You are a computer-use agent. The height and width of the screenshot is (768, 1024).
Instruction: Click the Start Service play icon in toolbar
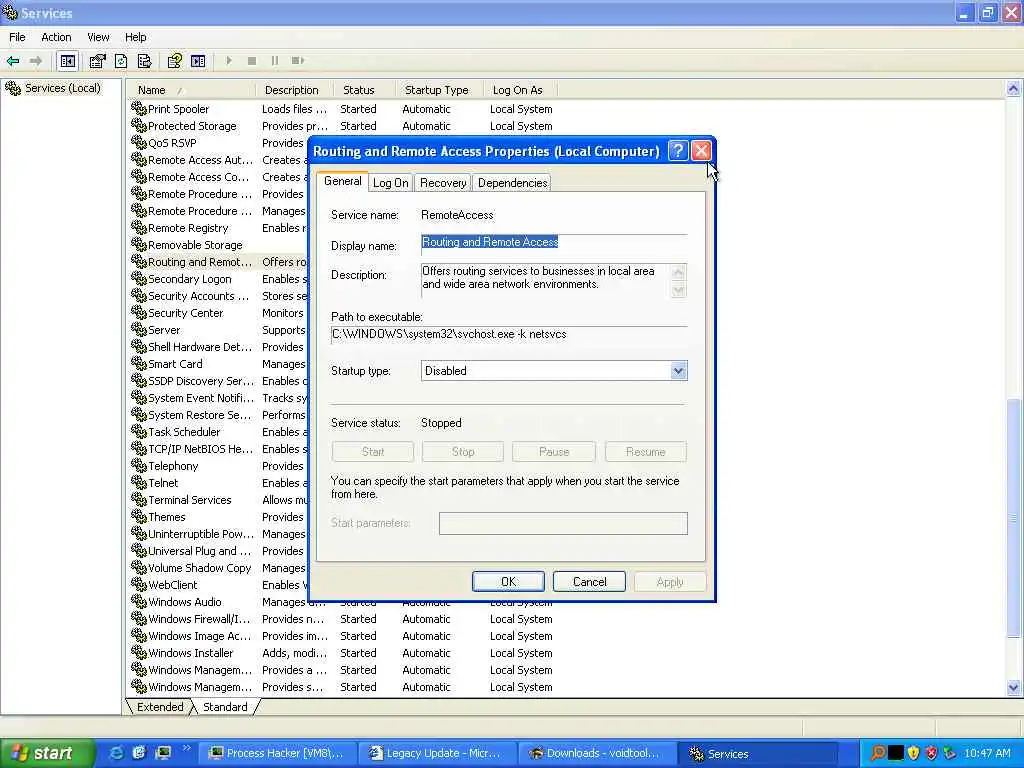229,61
